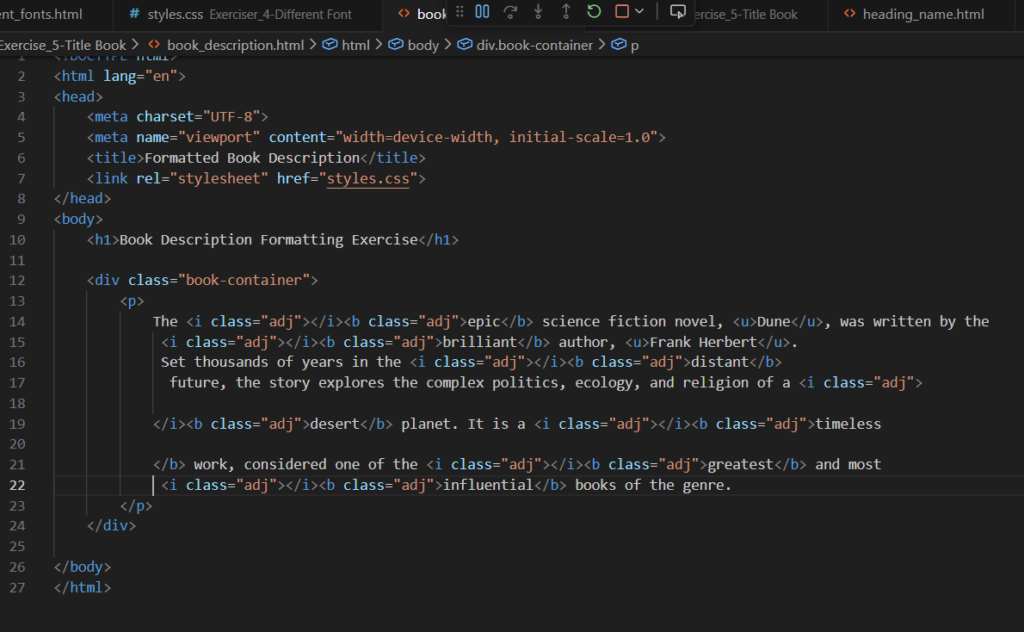
Task: Select the p breadcrumb element
Action: pyautogui.click(x=634, y=45)
